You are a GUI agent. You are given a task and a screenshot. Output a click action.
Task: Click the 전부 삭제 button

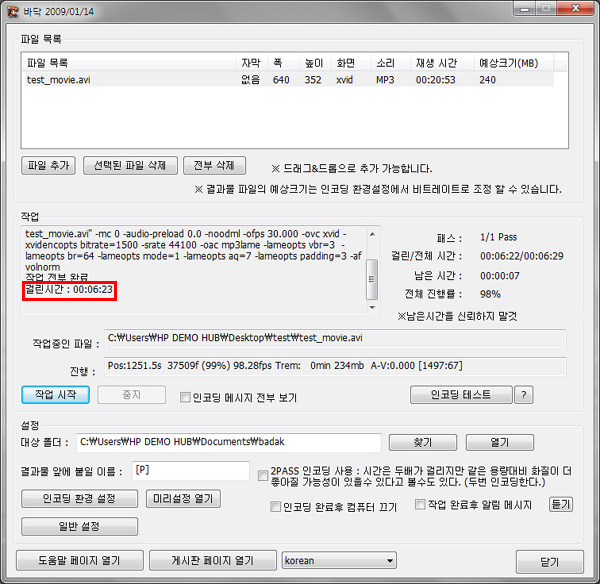[212, 165]
